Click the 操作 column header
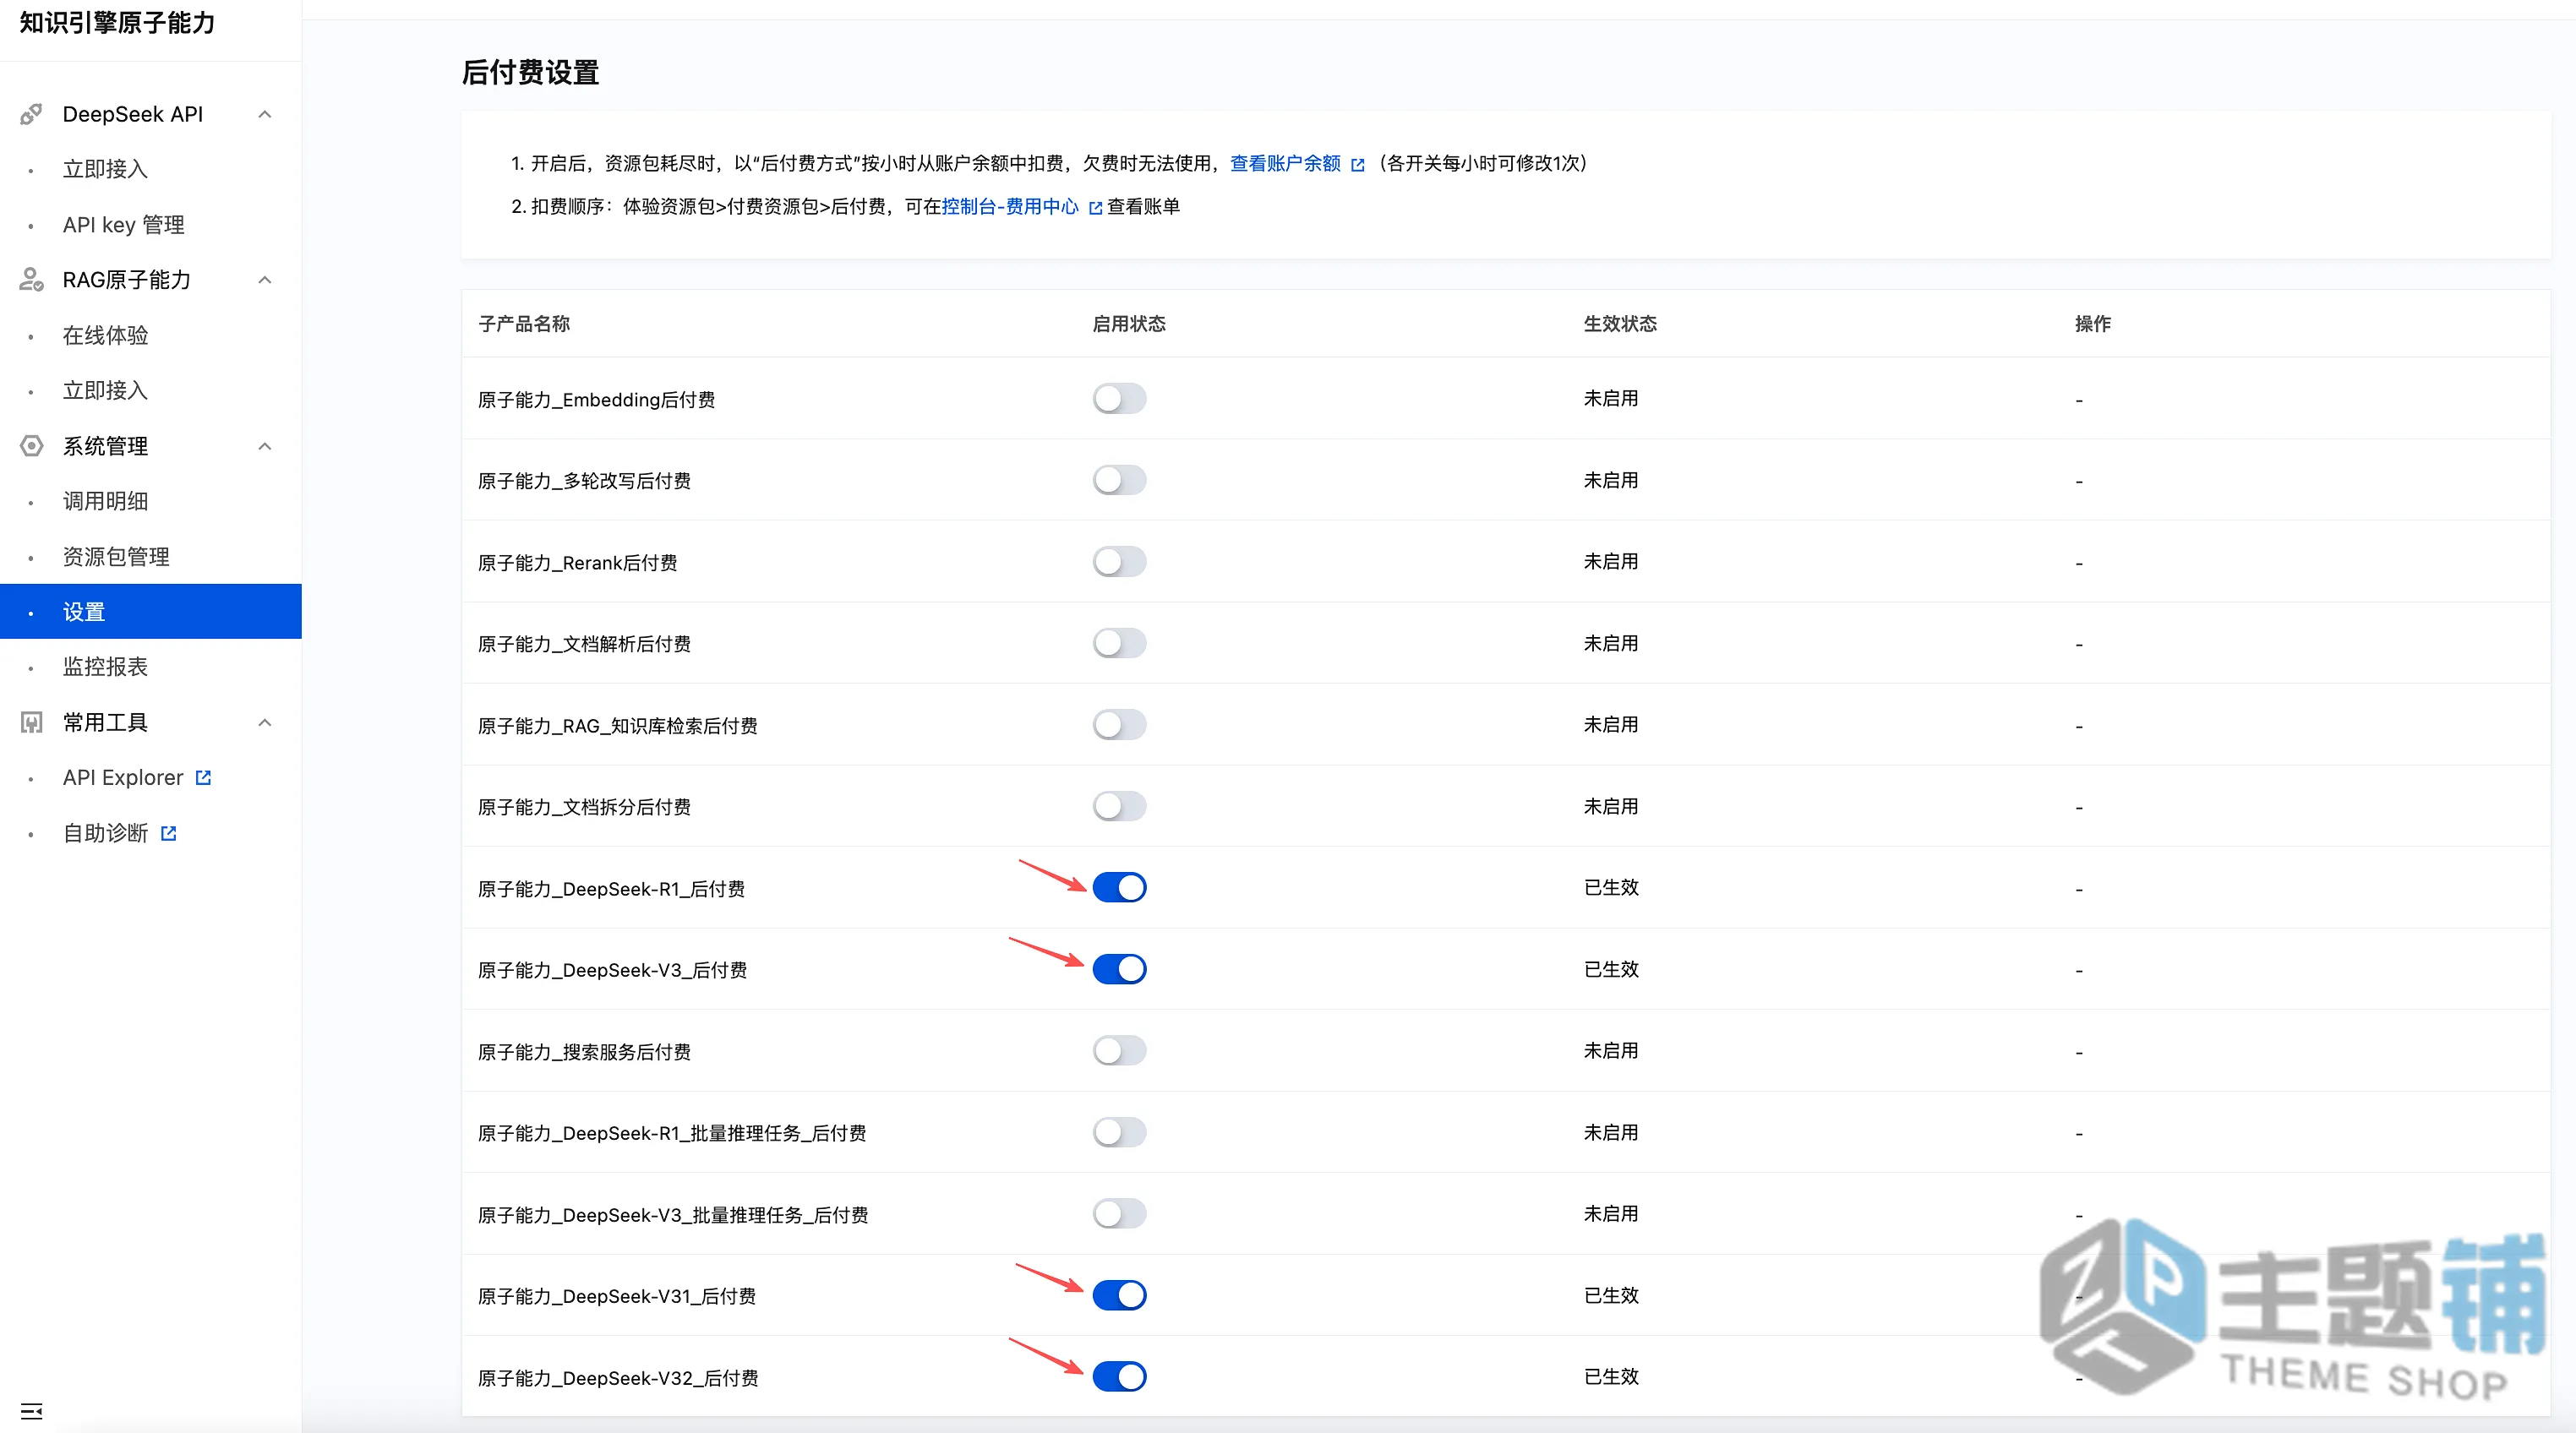Screen dimensions: 2576x1433 pos(2093,324)
